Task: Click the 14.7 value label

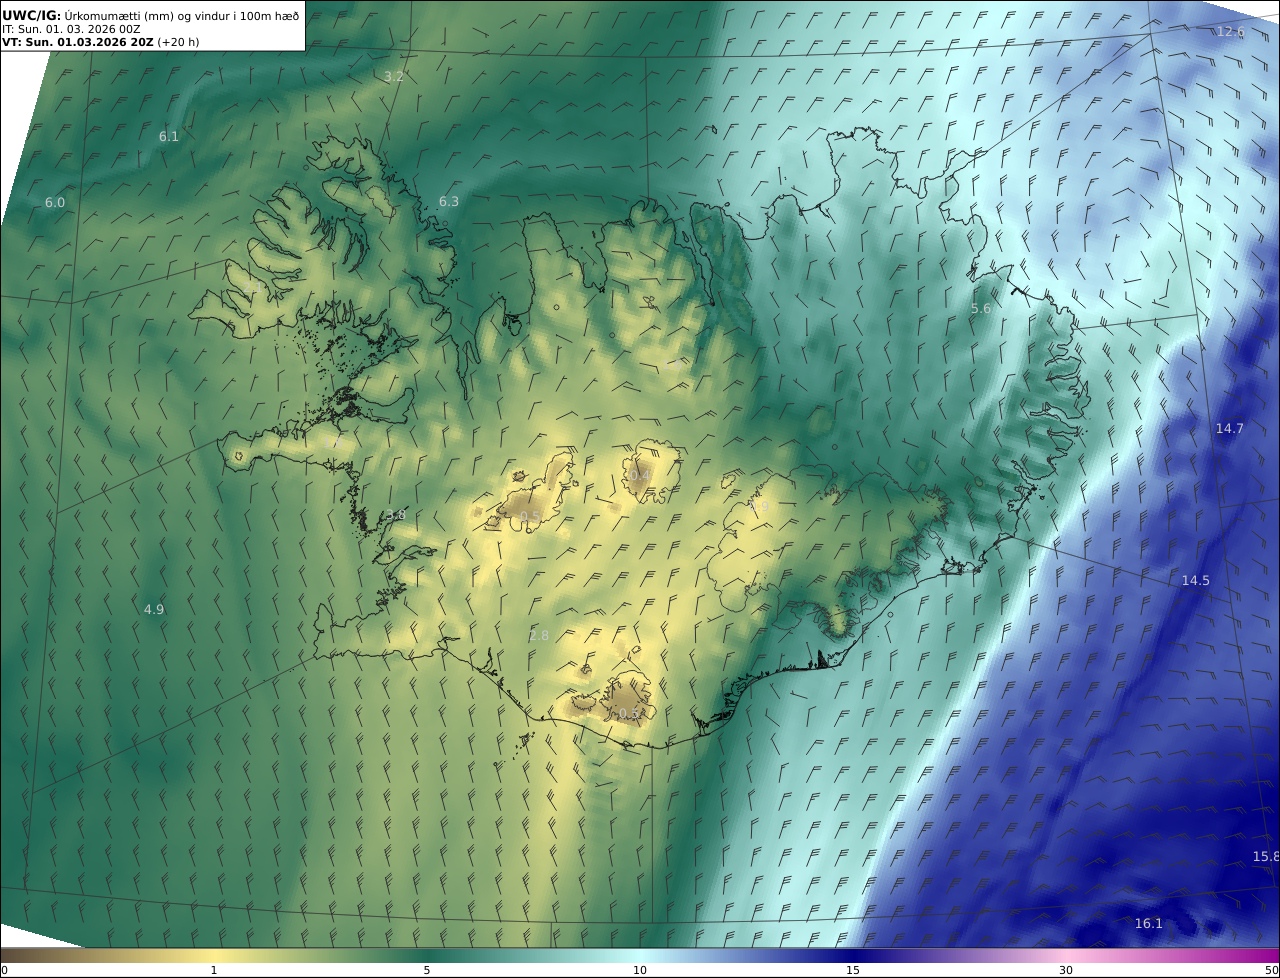Action: [1229, 428]
